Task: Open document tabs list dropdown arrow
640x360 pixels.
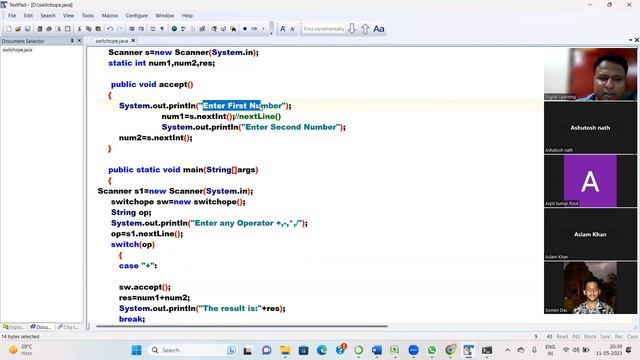Action: point(631,40)
